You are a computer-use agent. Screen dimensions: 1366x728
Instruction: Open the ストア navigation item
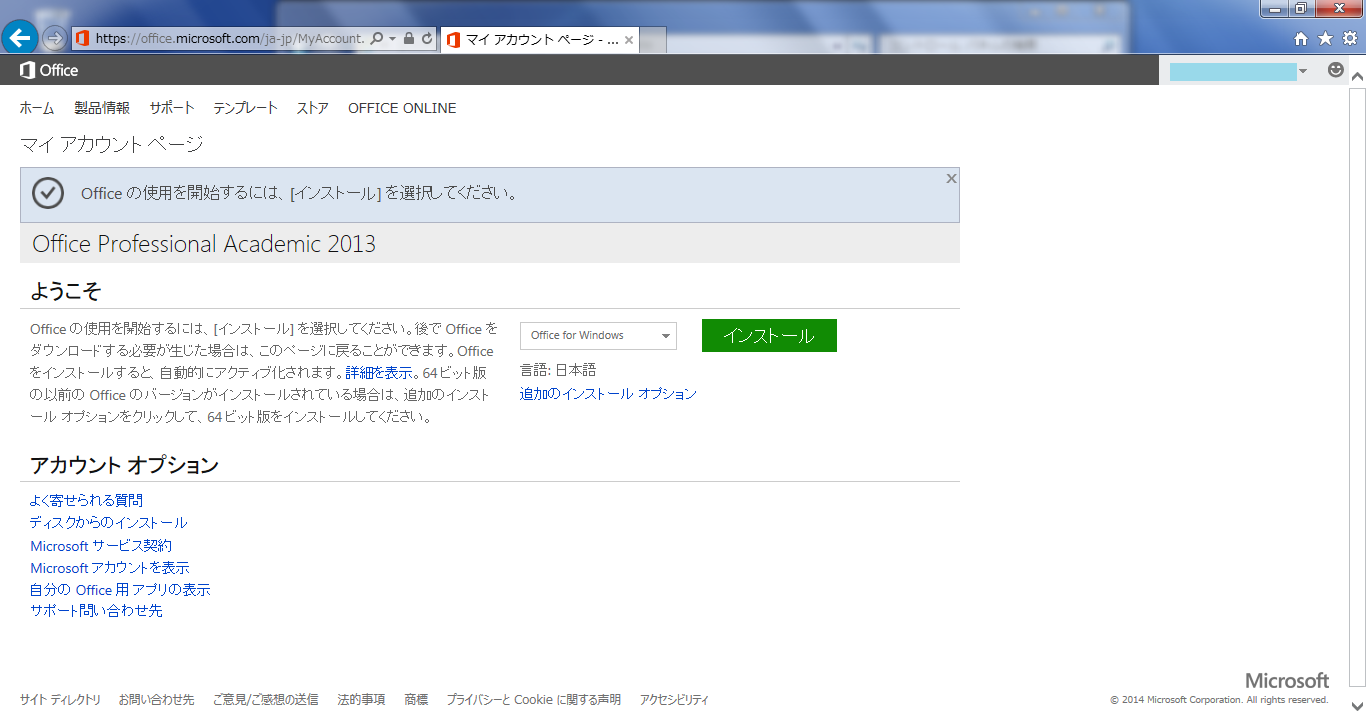[313, 108]
